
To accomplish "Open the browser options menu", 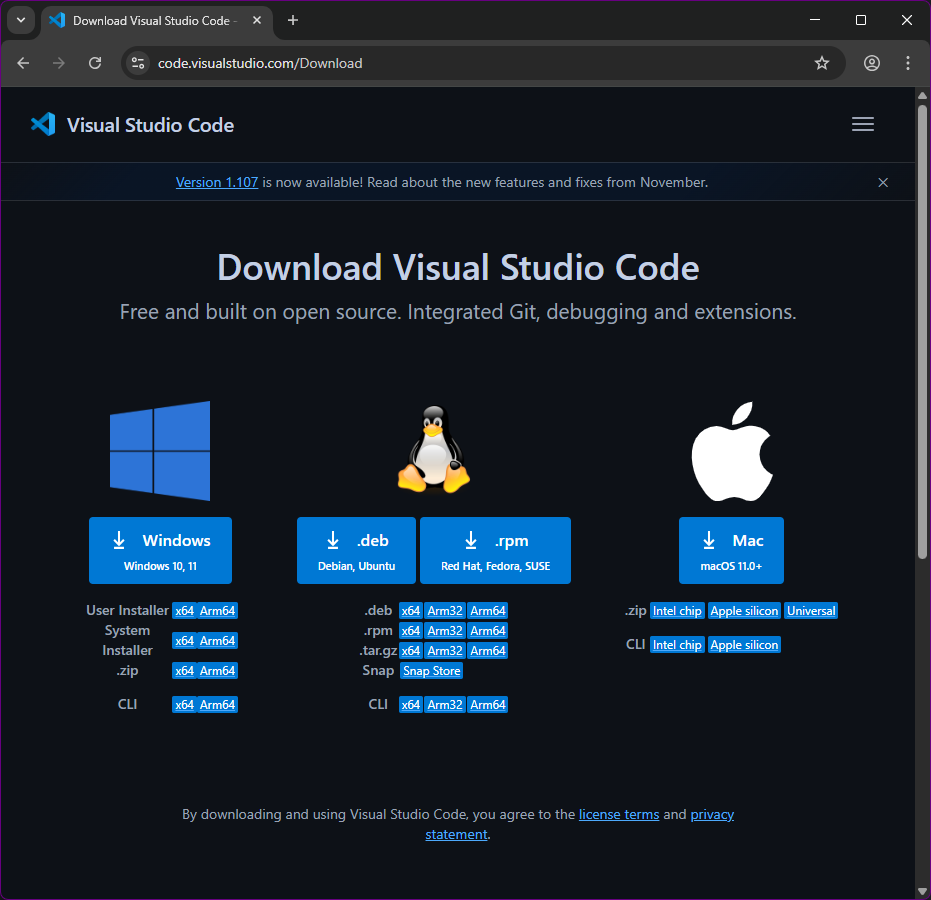I will (x=908, y=62).
